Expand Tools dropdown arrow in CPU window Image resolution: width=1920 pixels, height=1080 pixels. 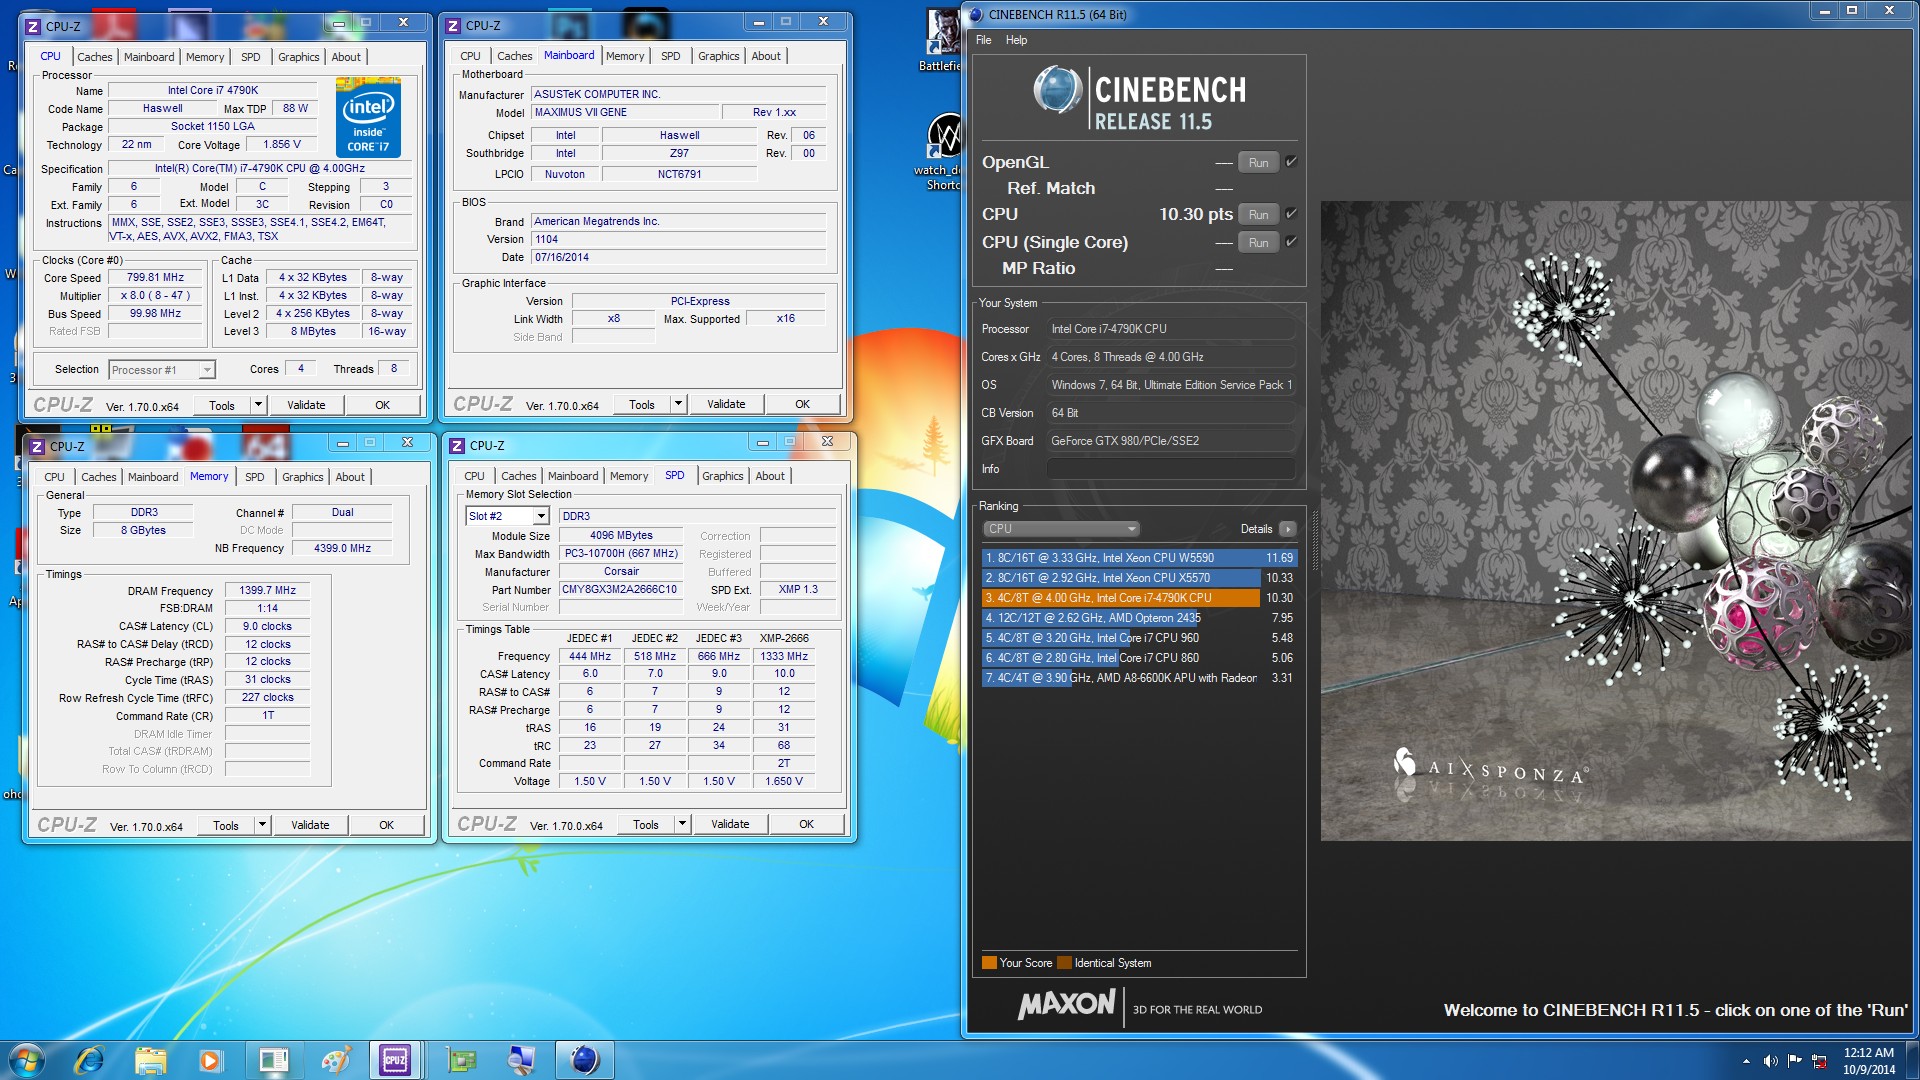(x=258, y=405)
